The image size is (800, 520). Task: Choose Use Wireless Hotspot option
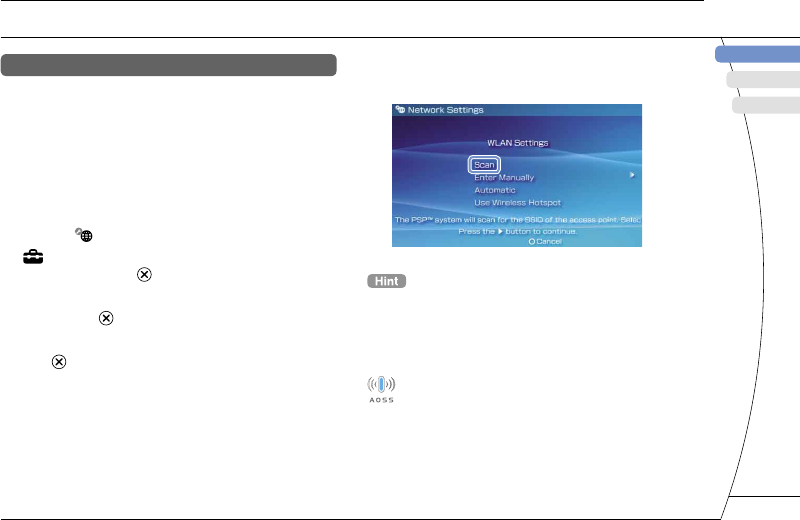(x=517, y=203)
